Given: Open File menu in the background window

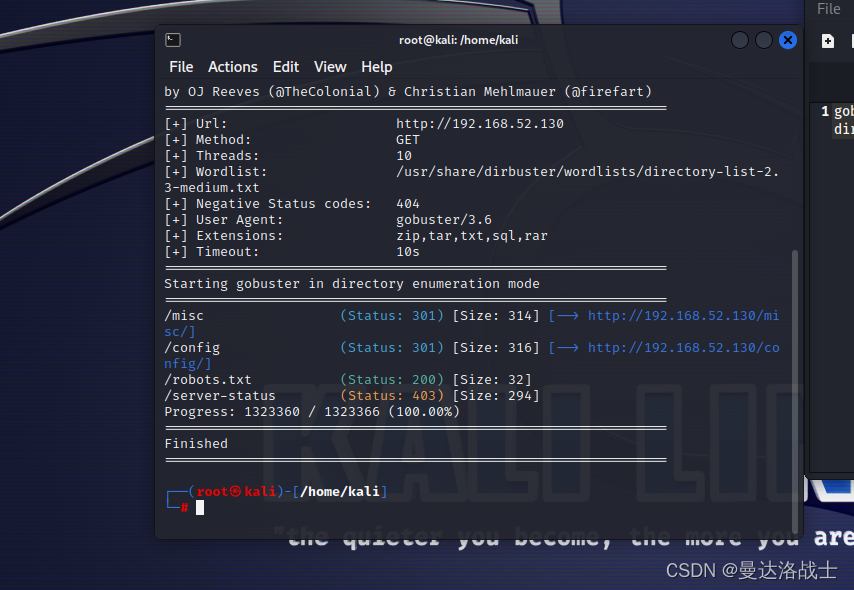Looking at the screenshot, I should click(x=828, y=9).
